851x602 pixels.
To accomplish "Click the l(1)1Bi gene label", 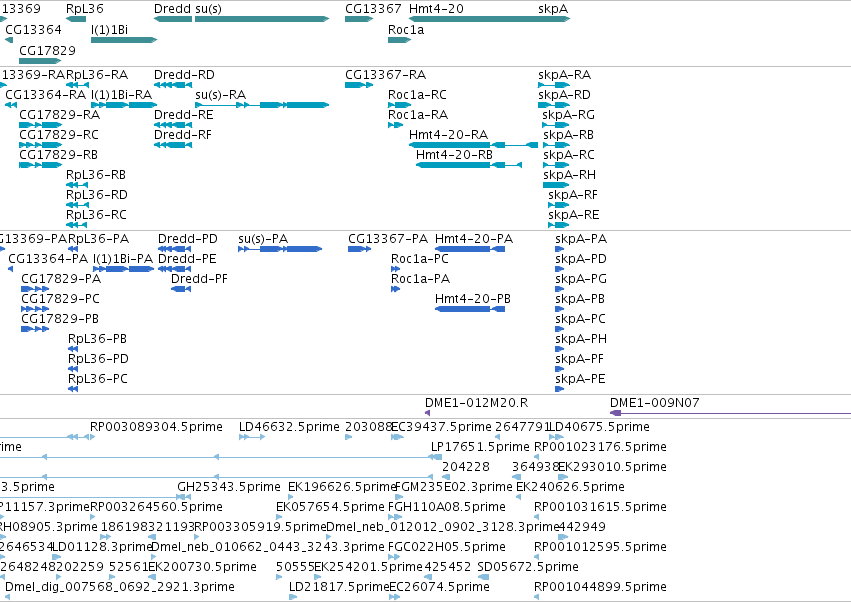I will point(110,30).
